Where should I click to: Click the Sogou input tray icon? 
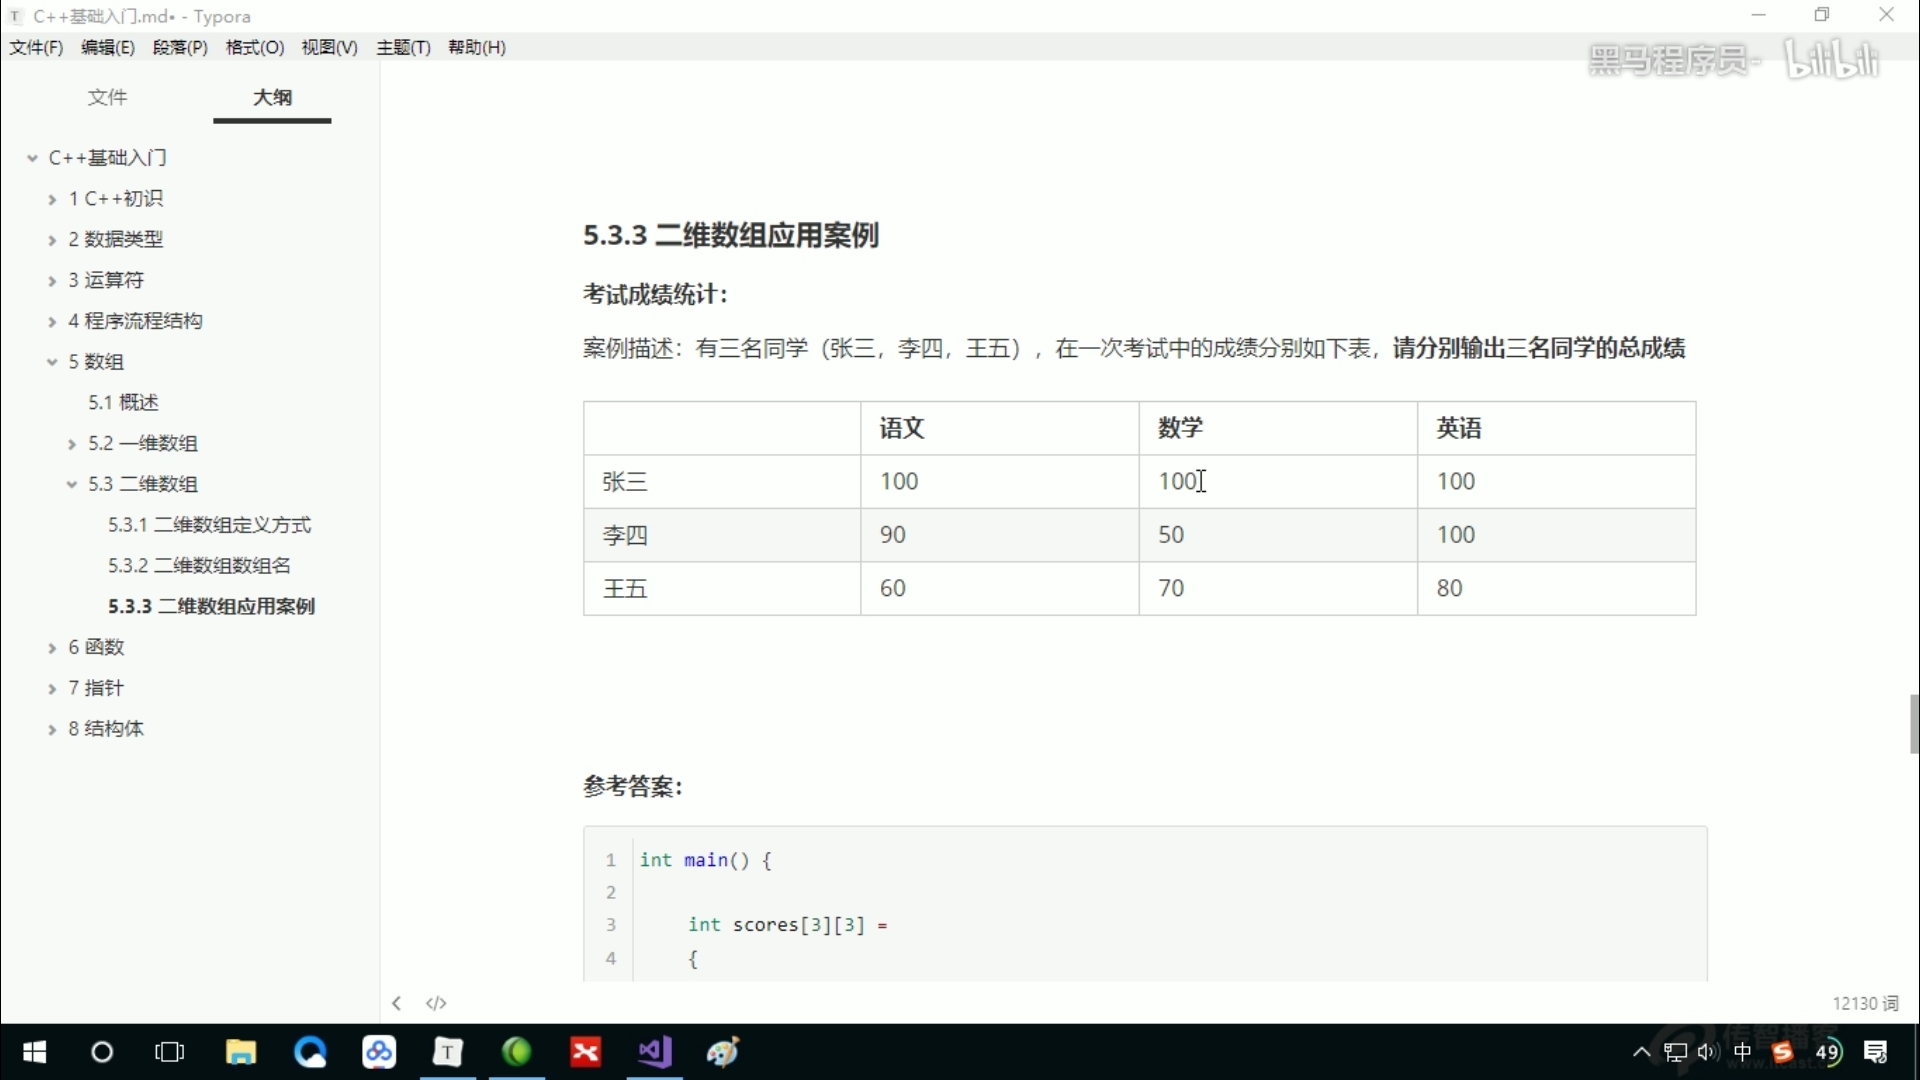click(x=1782, y=1052)
